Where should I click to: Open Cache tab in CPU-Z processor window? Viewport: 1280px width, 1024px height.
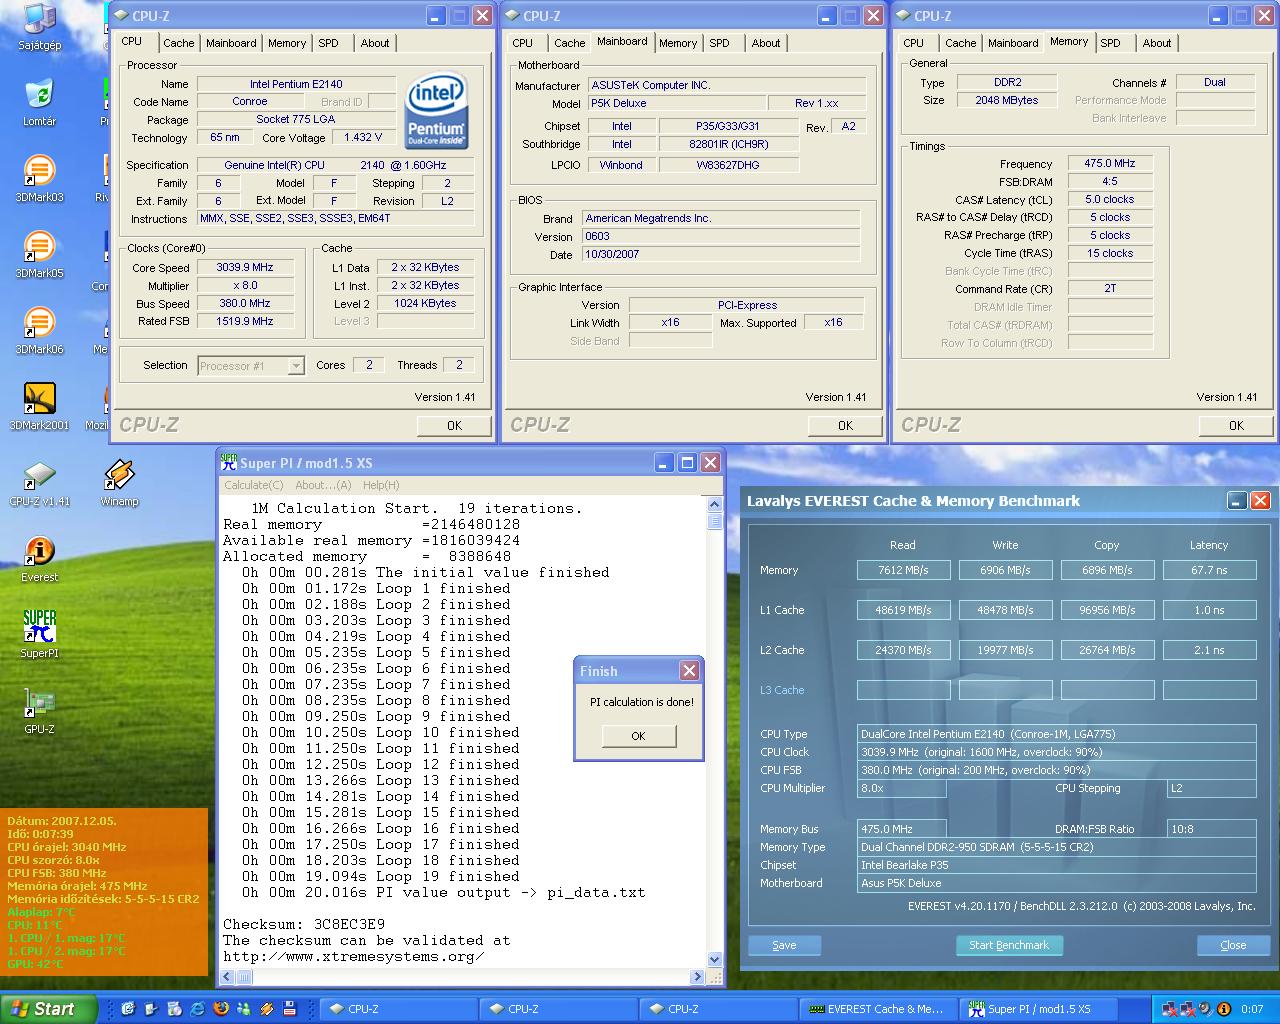(179, 43)
